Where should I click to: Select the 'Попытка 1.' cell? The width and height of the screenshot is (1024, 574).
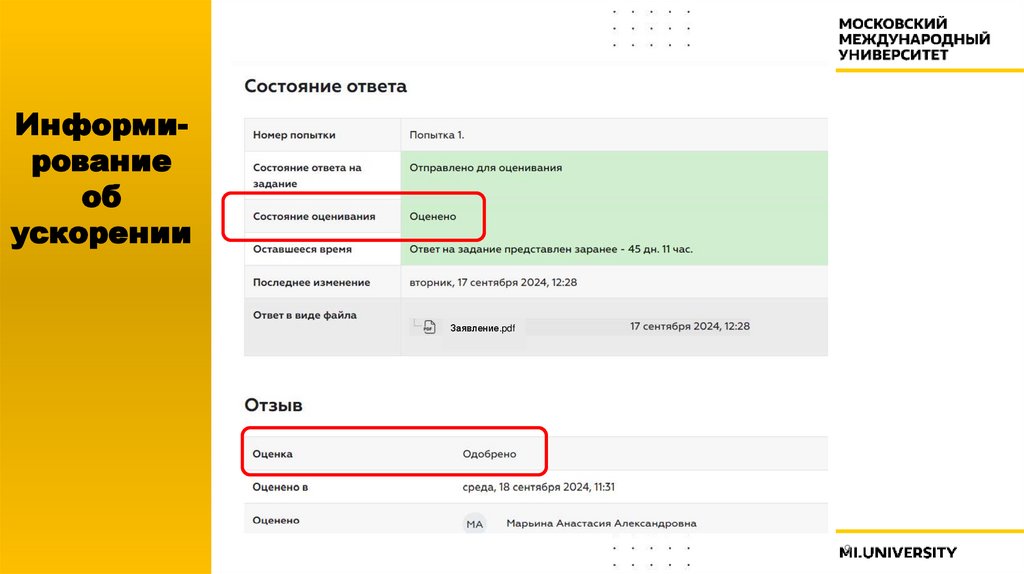click(437, 135)
